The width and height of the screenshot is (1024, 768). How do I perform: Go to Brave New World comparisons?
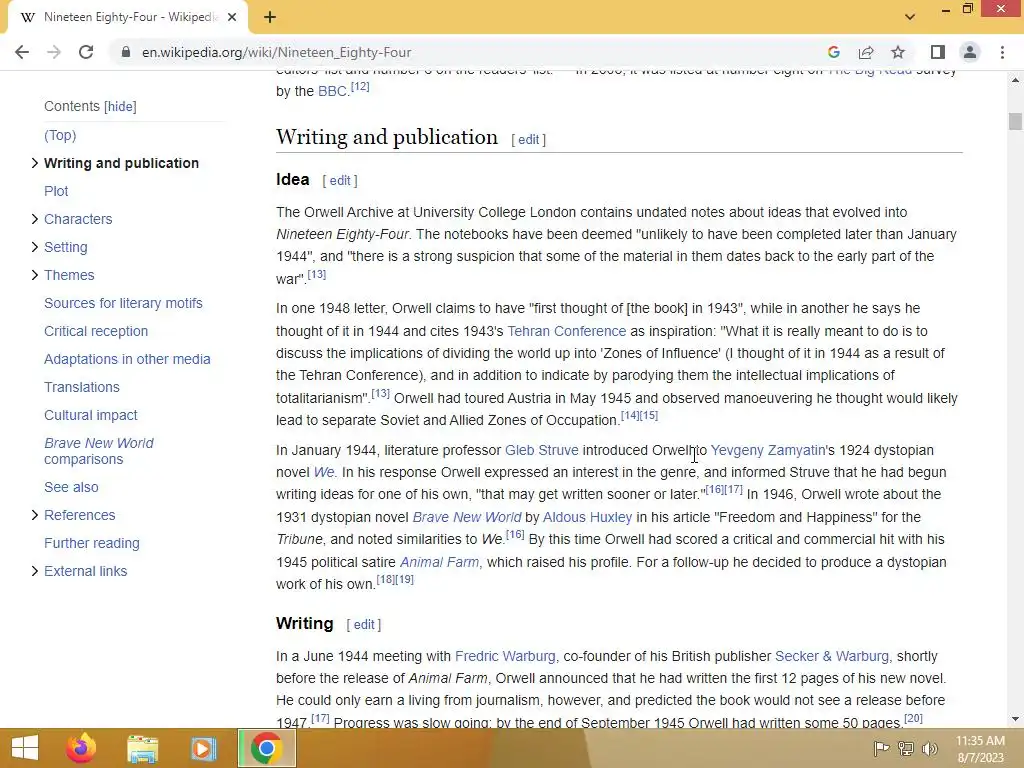point(99,451)
